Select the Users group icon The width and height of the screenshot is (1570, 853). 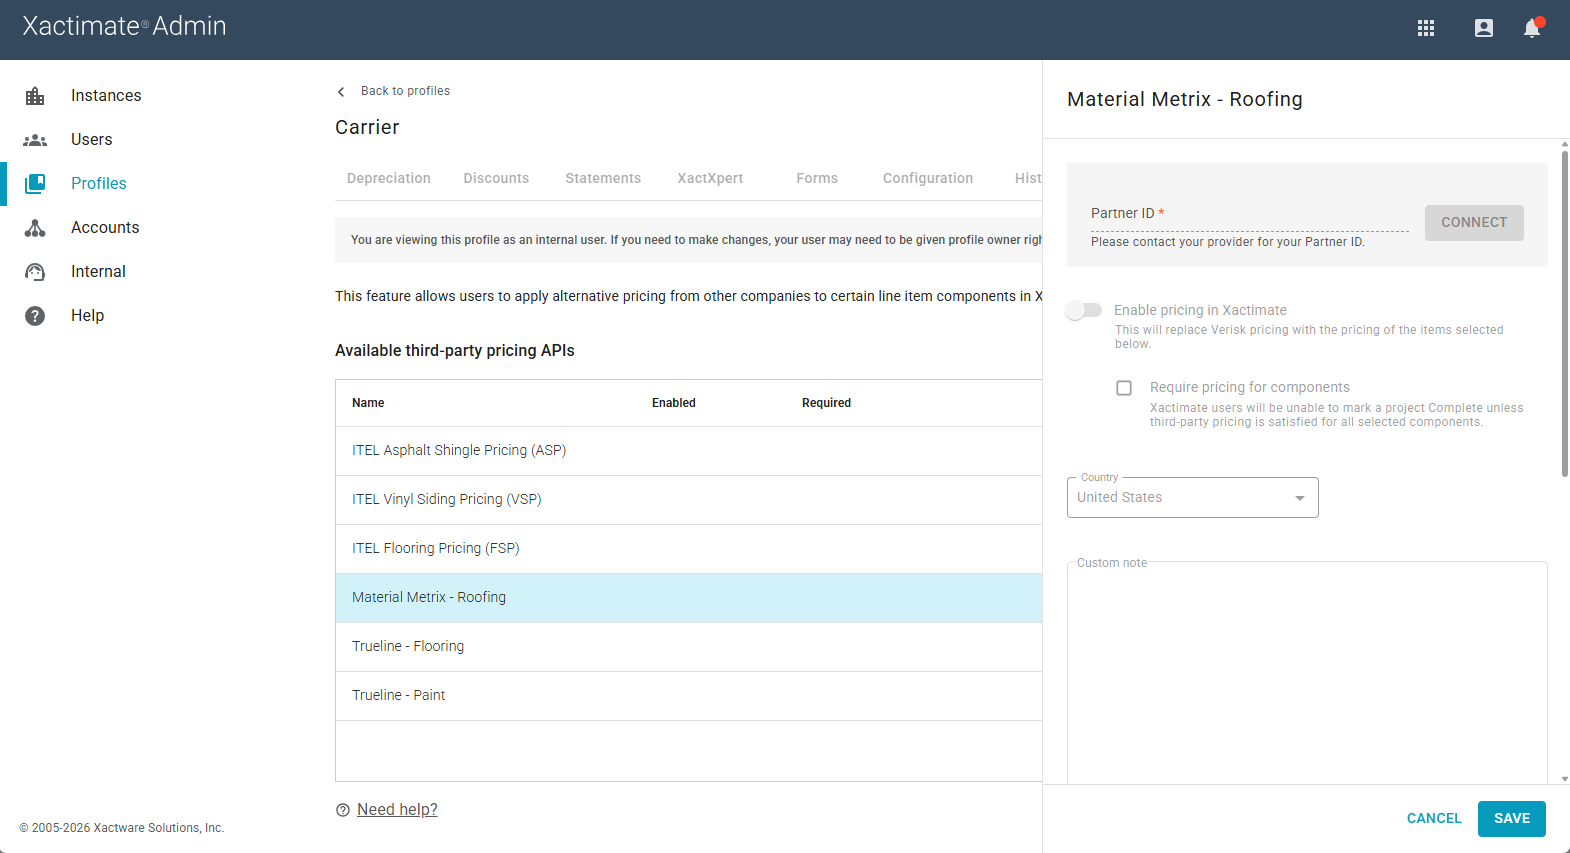(35, 140)
